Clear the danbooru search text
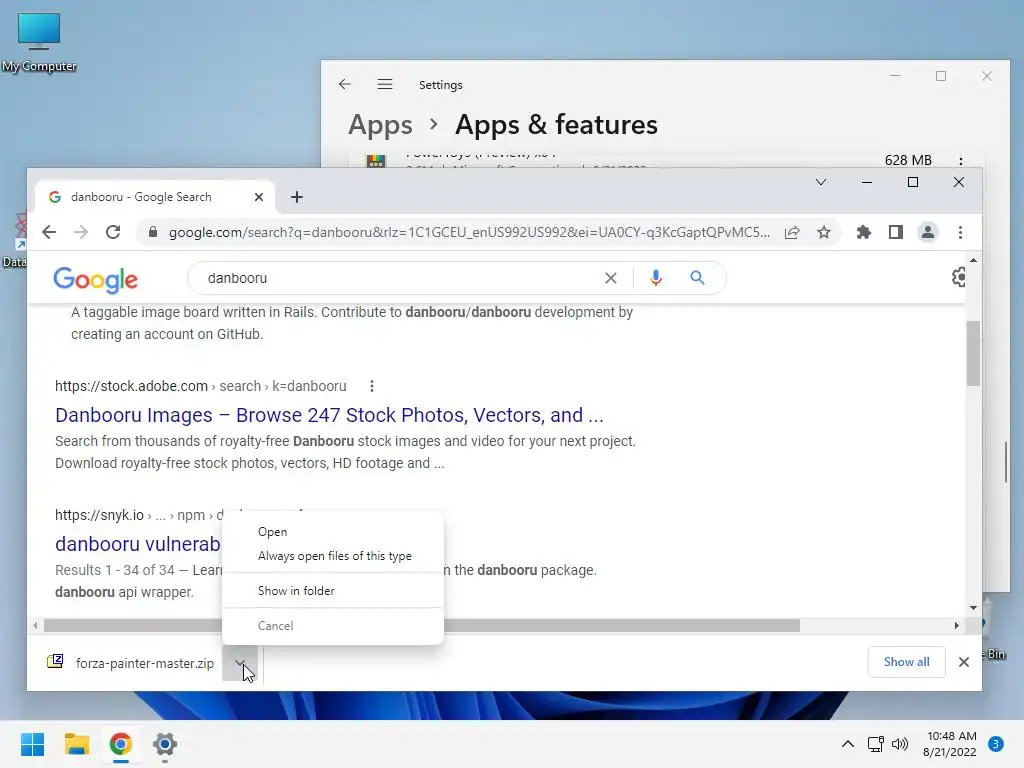The height and width of the screenshot is (768, 1024). point(611,278)
